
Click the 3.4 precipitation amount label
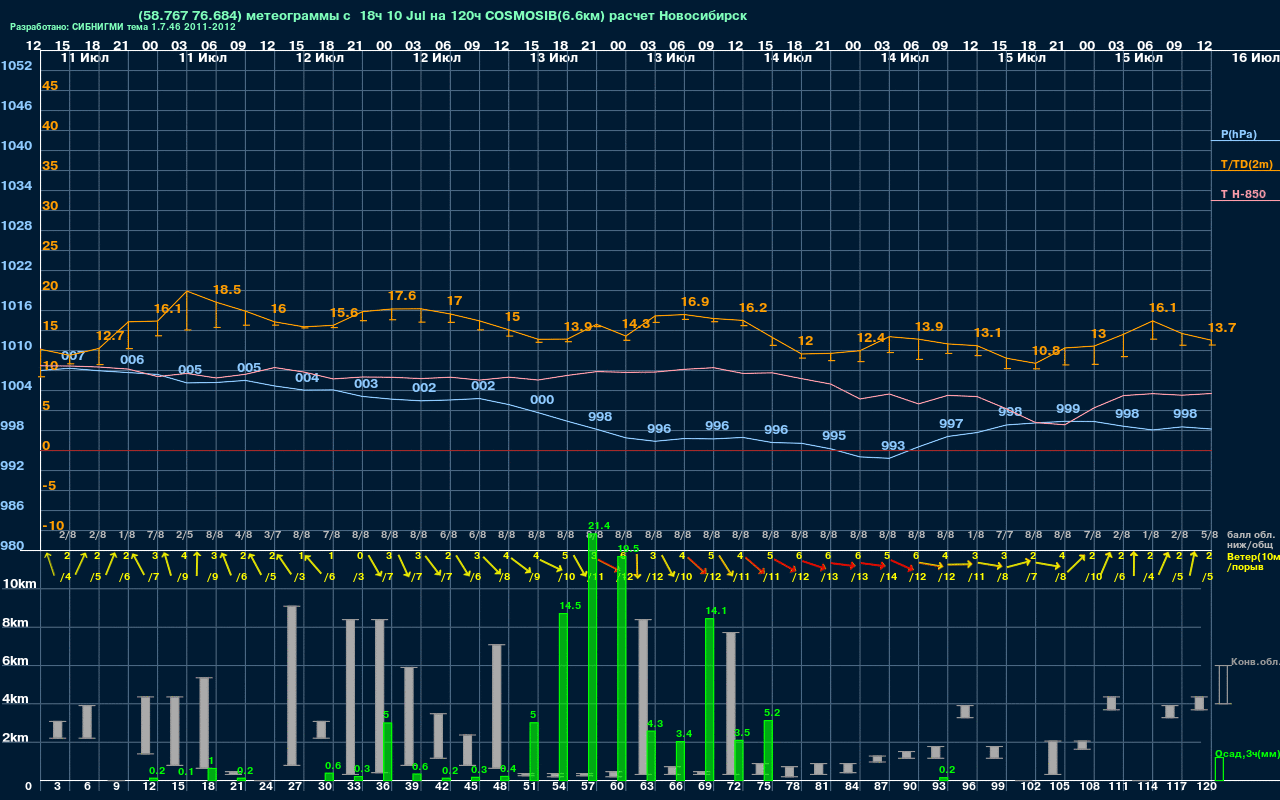pyautogui.click(x=684, y=734)
